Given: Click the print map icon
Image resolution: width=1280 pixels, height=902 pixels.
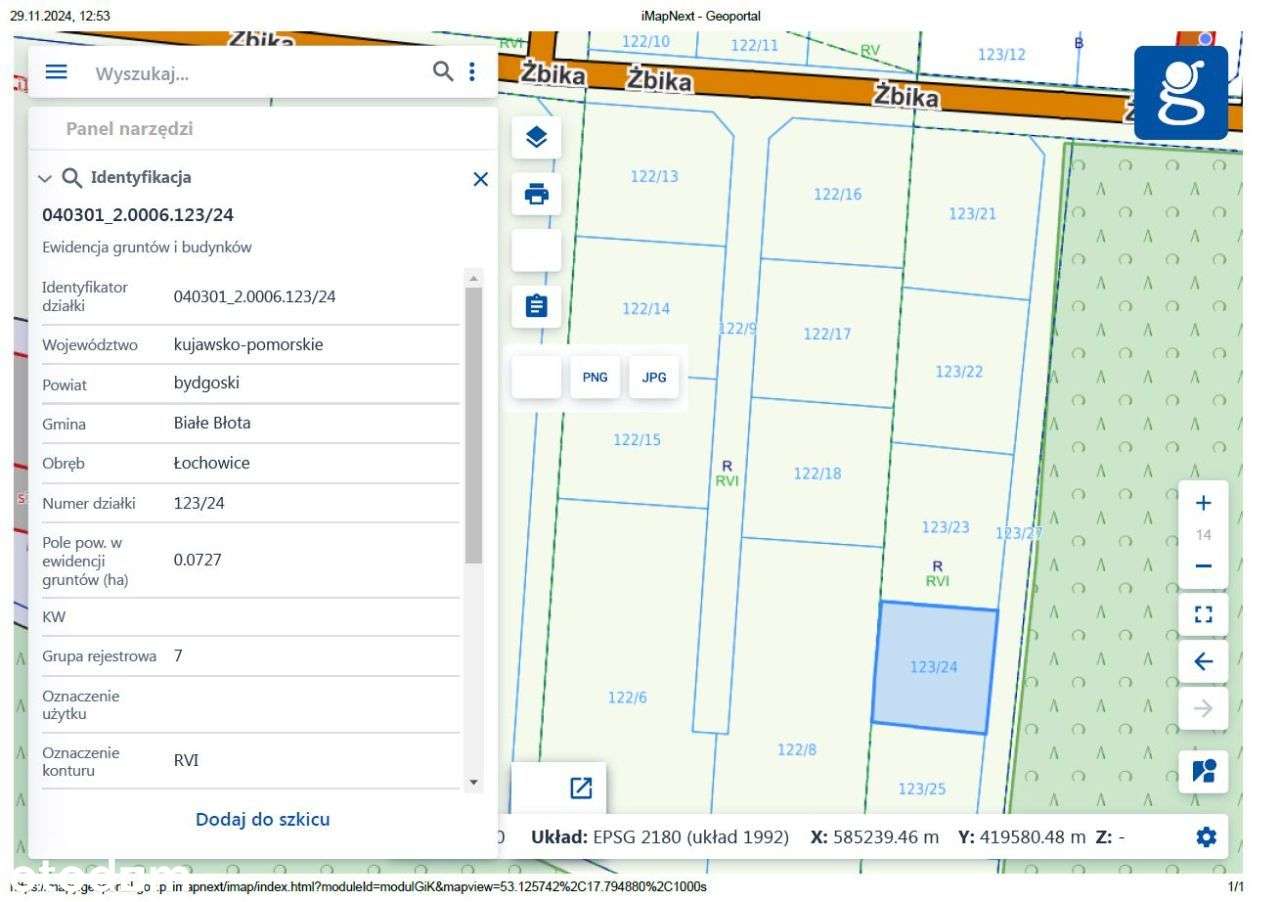Looking at the screenshot, I should pos(537,194).
